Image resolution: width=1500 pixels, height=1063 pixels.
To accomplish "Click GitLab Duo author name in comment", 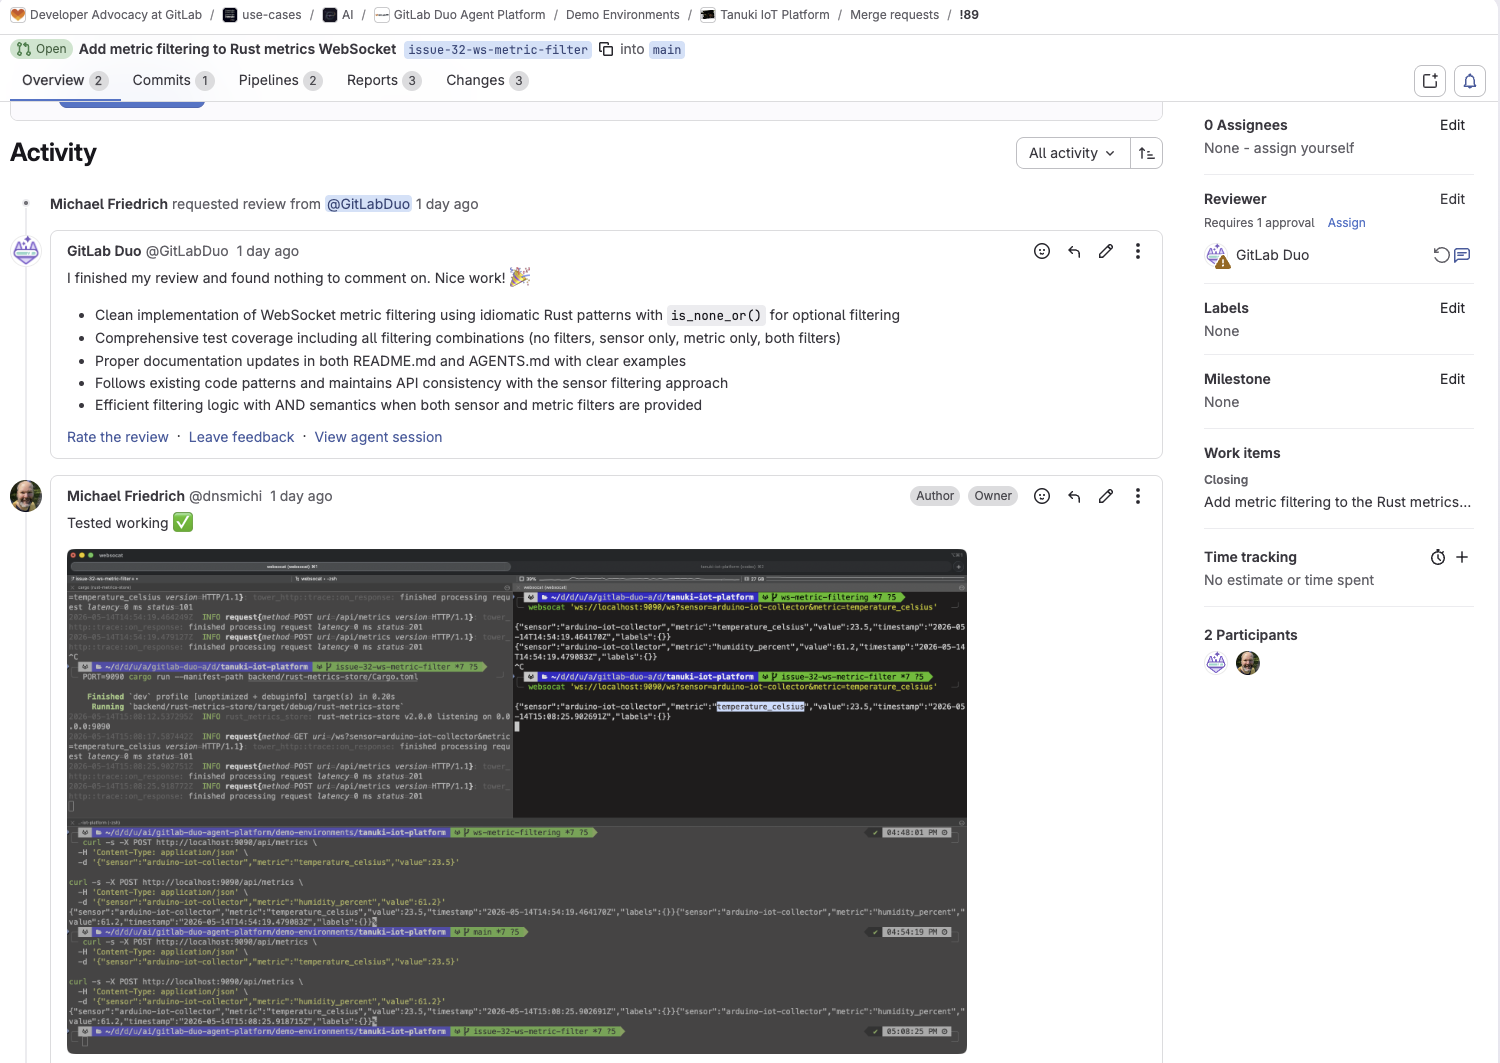I will point(104,251).
